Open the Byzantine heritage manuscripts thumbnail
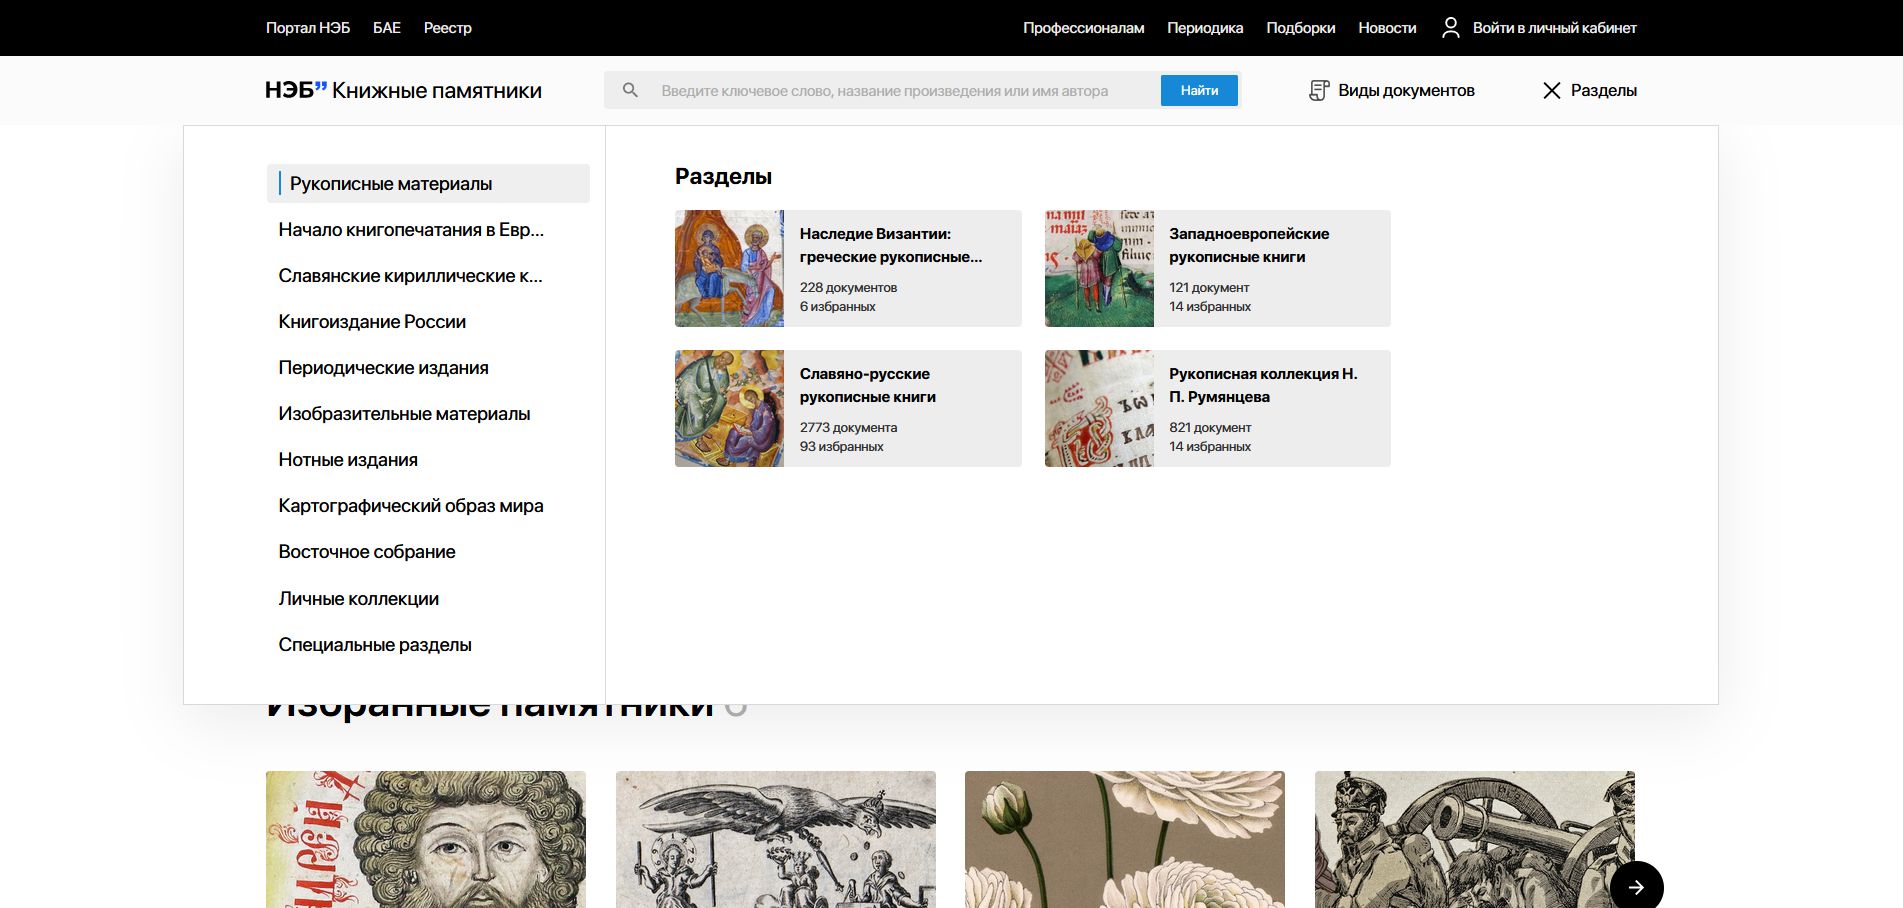Image resolution: width=1903 pixels, height=908 pixels. 729,268
